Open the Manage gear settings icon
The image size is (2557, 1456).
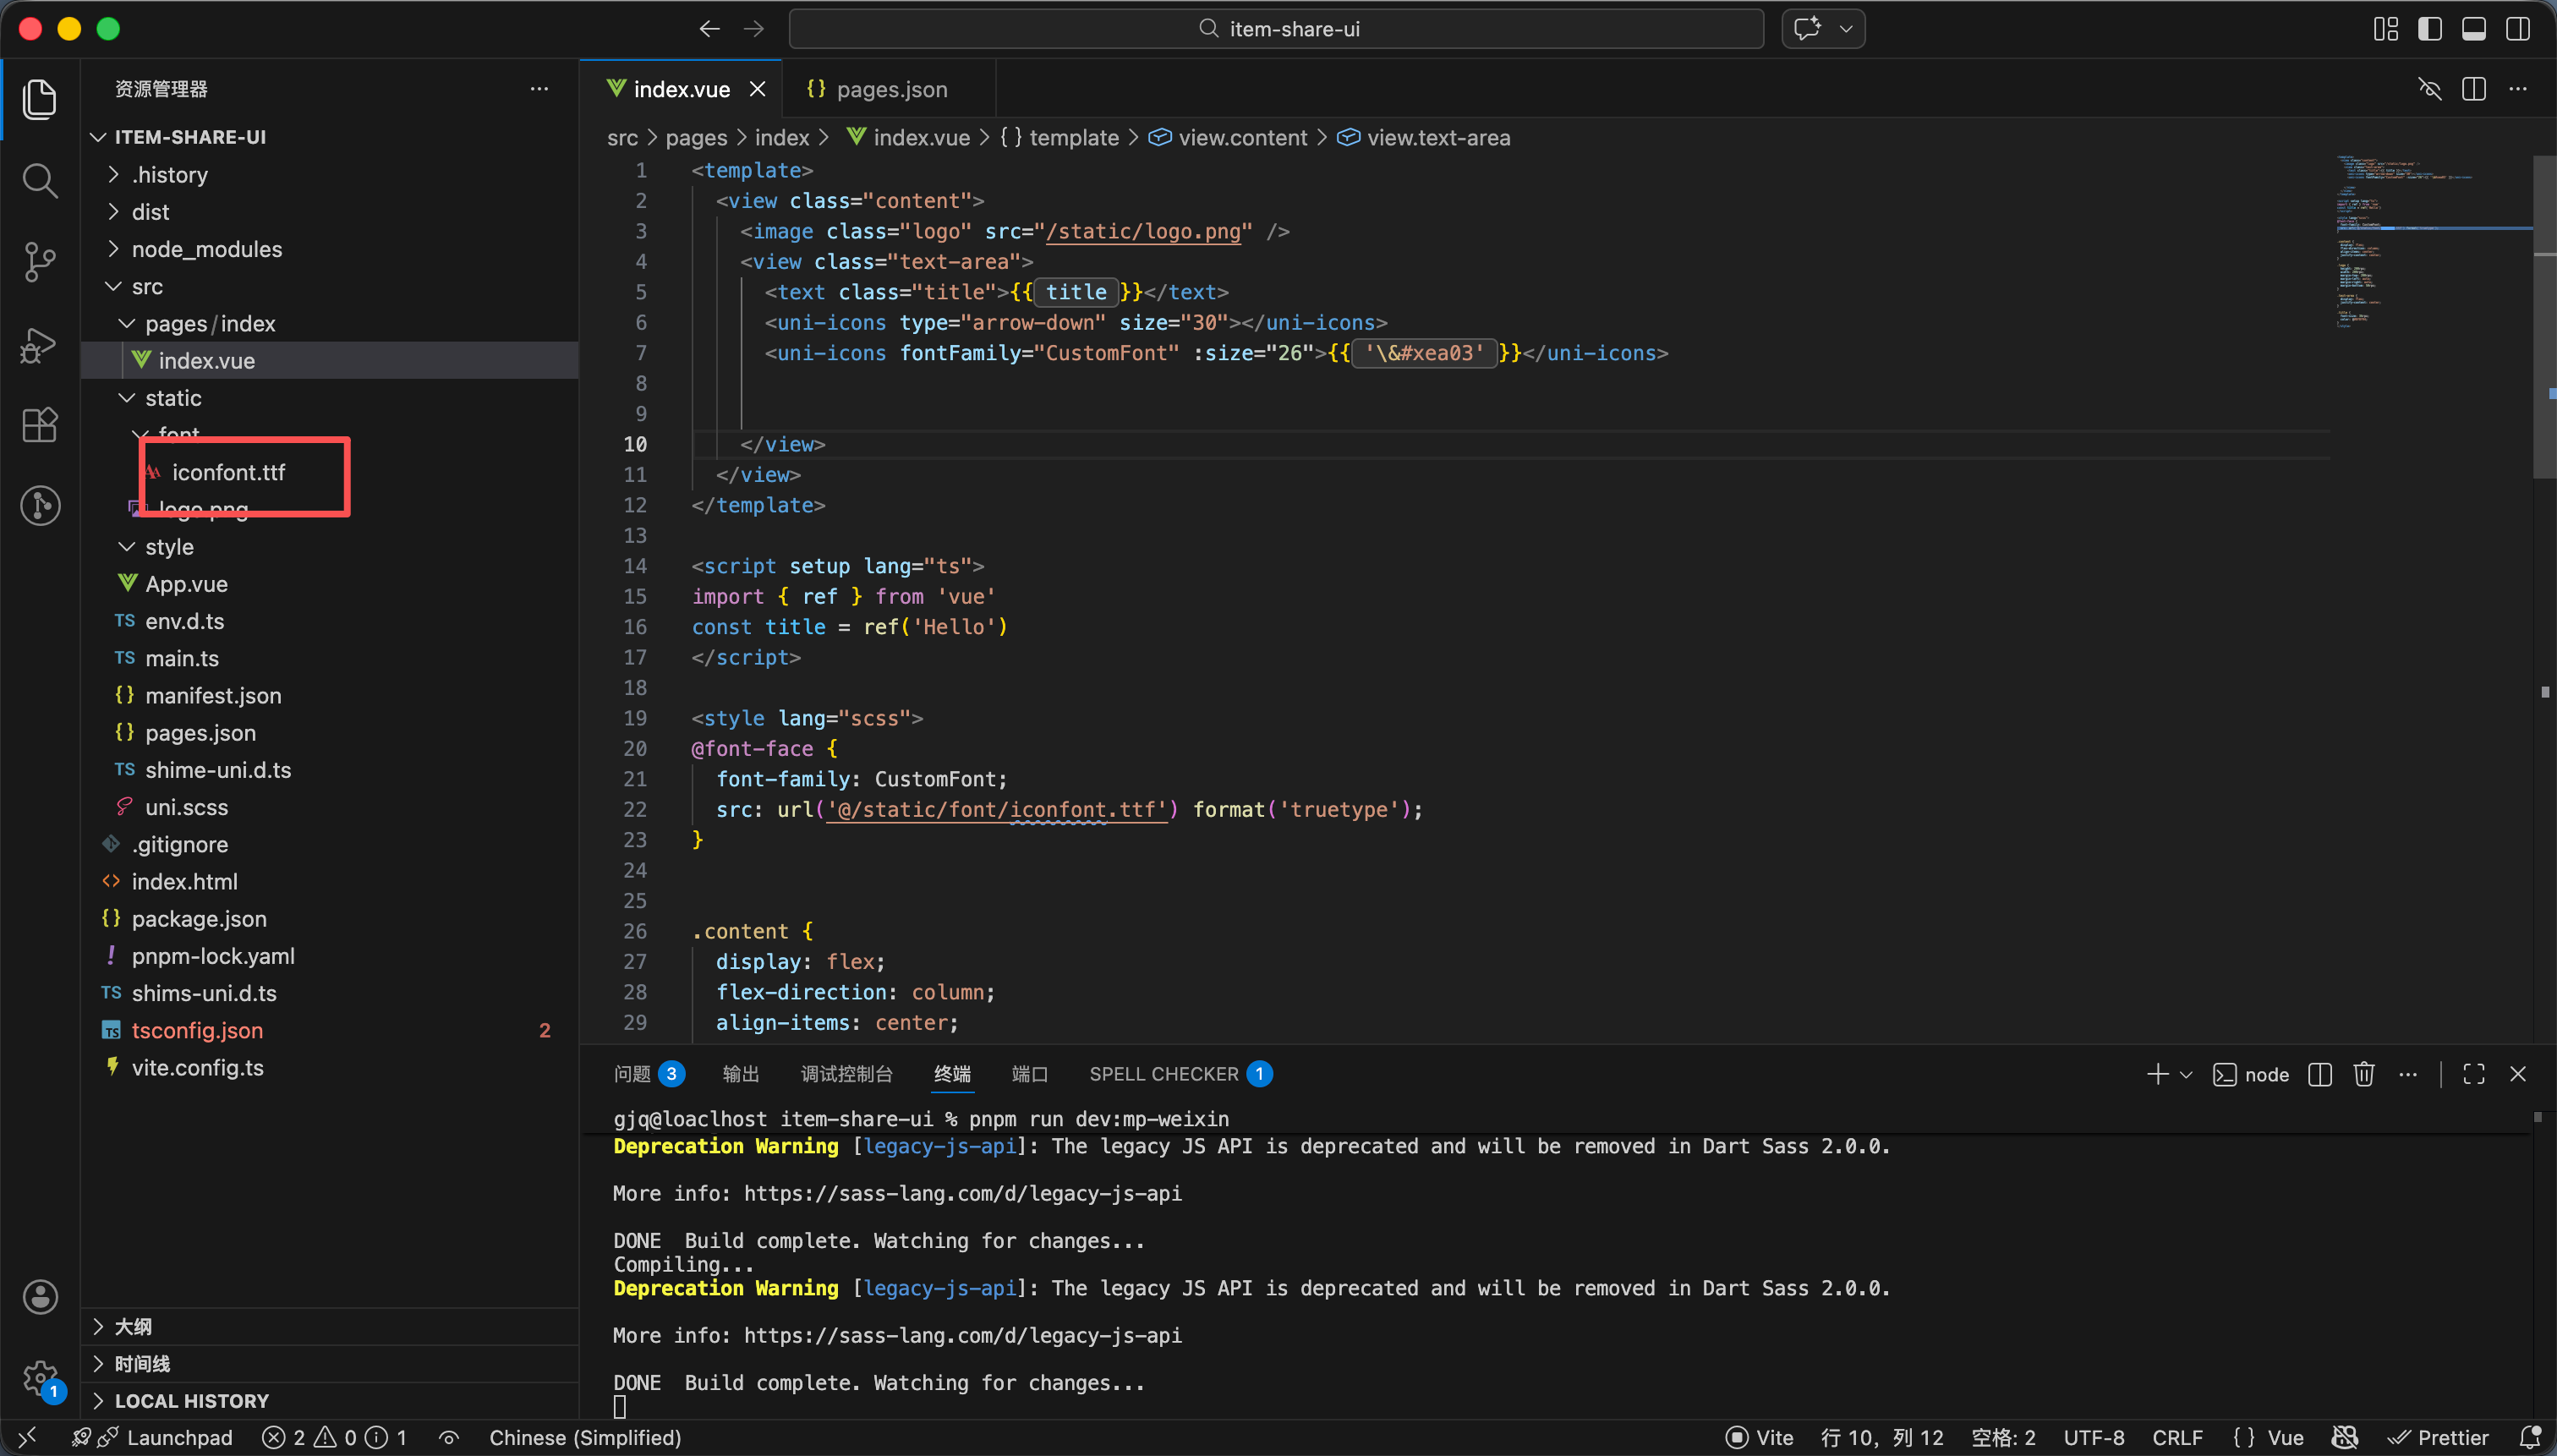(40, 1378)
